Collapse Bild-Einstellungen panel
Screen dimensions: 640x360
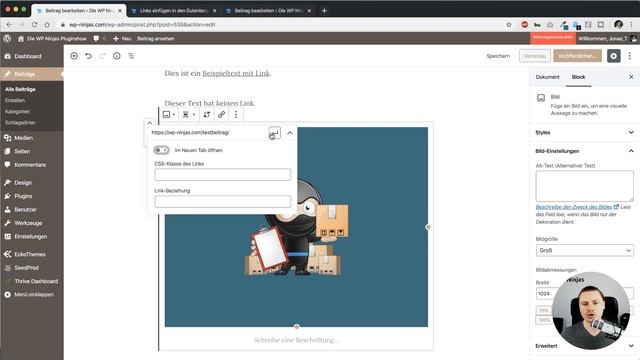coord(584,151)
